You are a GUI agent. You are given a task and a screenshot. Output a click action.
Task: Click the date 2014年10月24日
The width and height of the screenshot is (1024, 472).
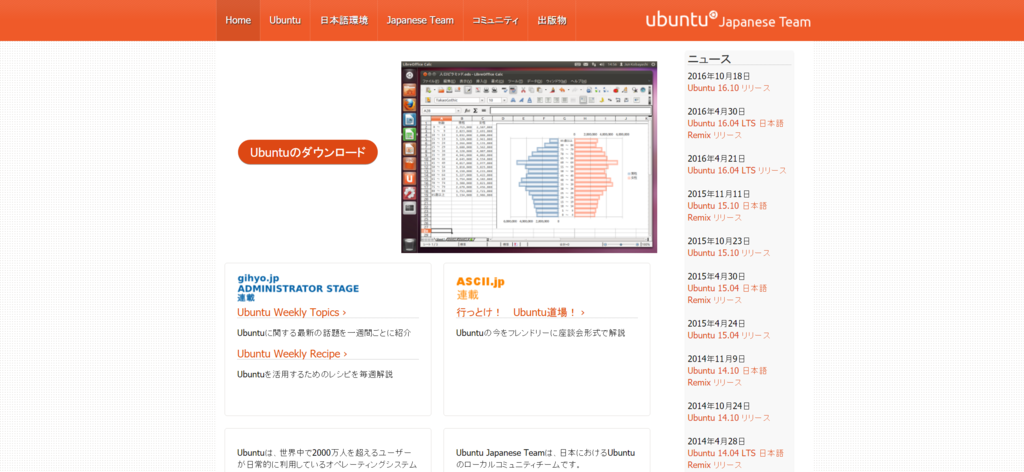(719, 405)
